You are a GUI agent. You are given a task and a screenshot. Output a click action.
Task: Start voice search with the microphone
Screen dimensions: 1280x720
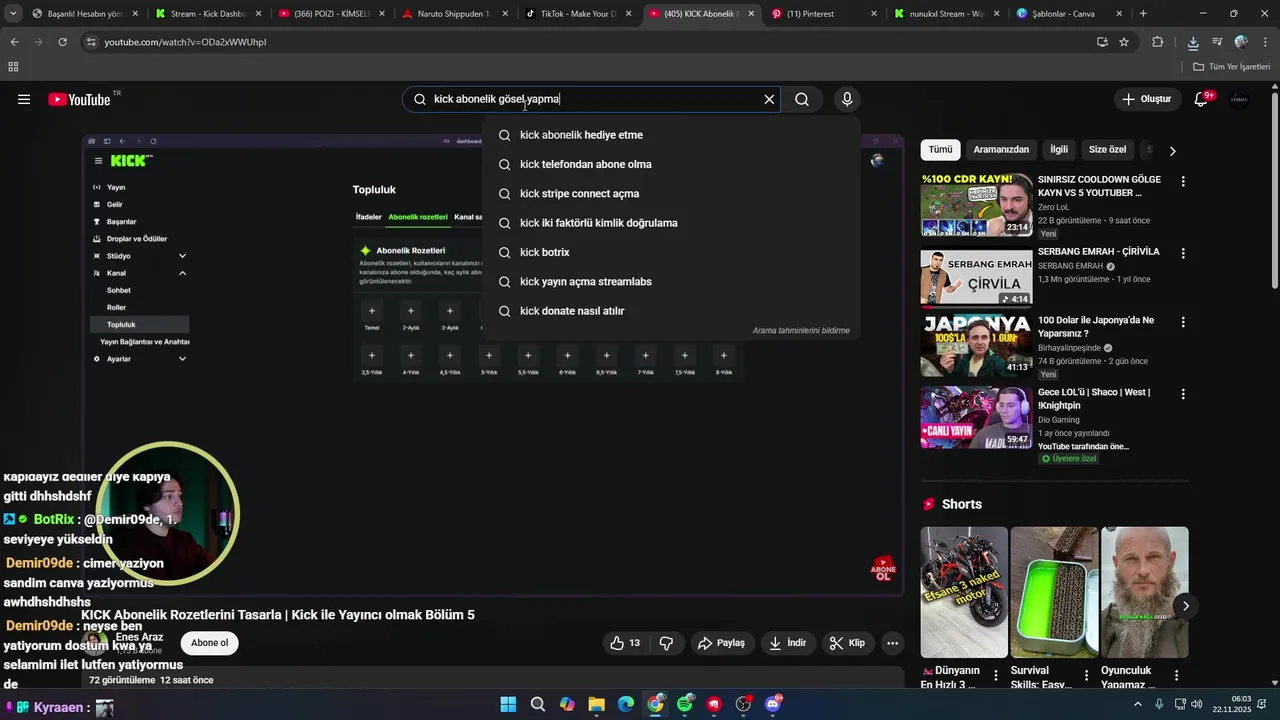(x=847, y=99)
